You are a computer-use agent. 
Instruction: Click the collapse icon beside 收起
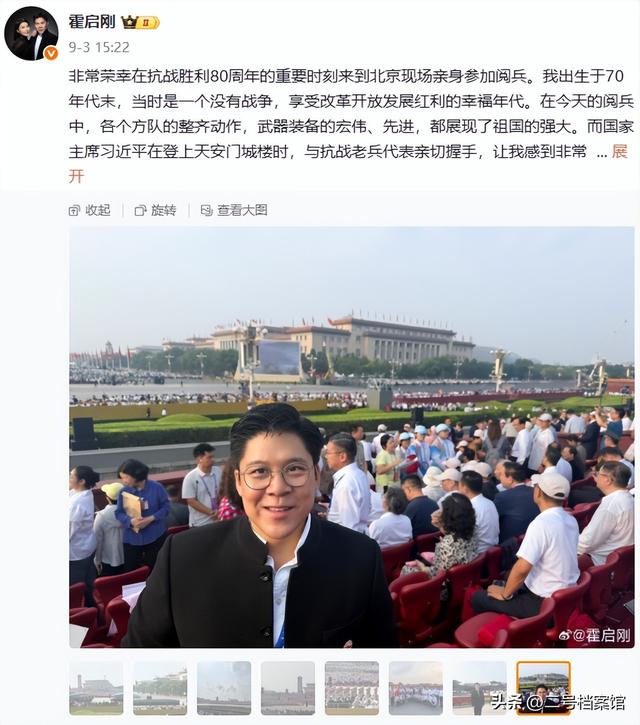pyautogui.click(x=74, y=211)
